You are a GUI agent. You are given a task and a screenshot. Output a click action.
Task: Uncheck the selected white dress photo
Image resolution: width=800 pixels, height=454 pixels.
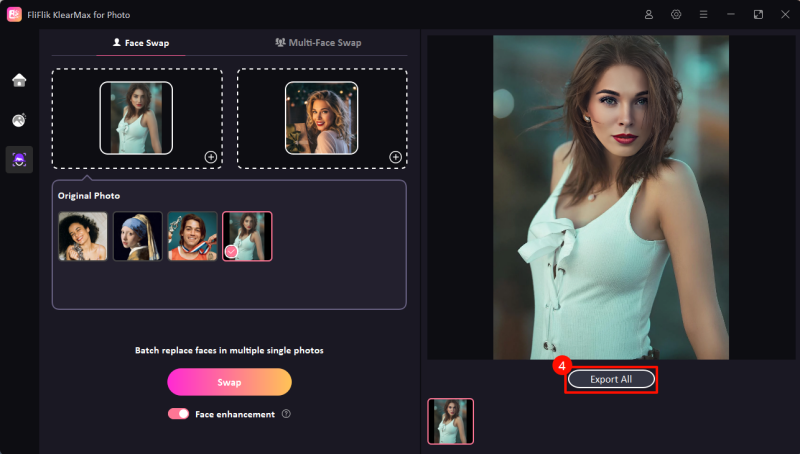(231, 252)
